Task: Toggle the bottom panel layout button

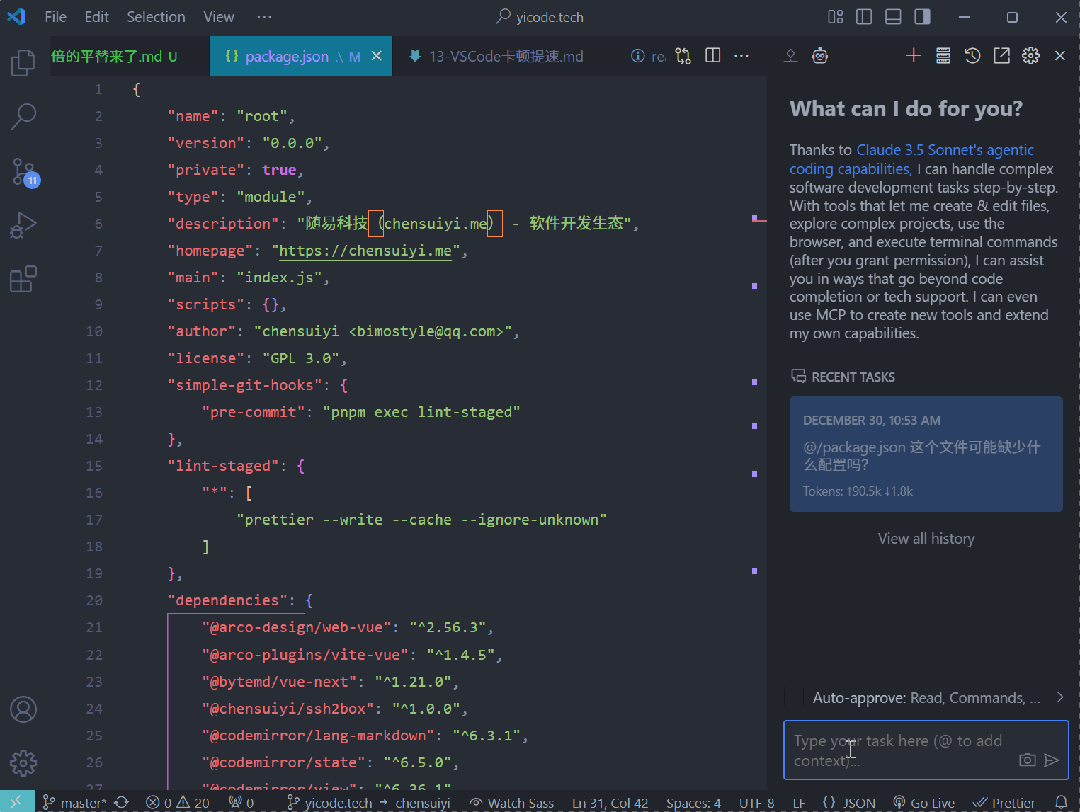Action: (894, 17)
